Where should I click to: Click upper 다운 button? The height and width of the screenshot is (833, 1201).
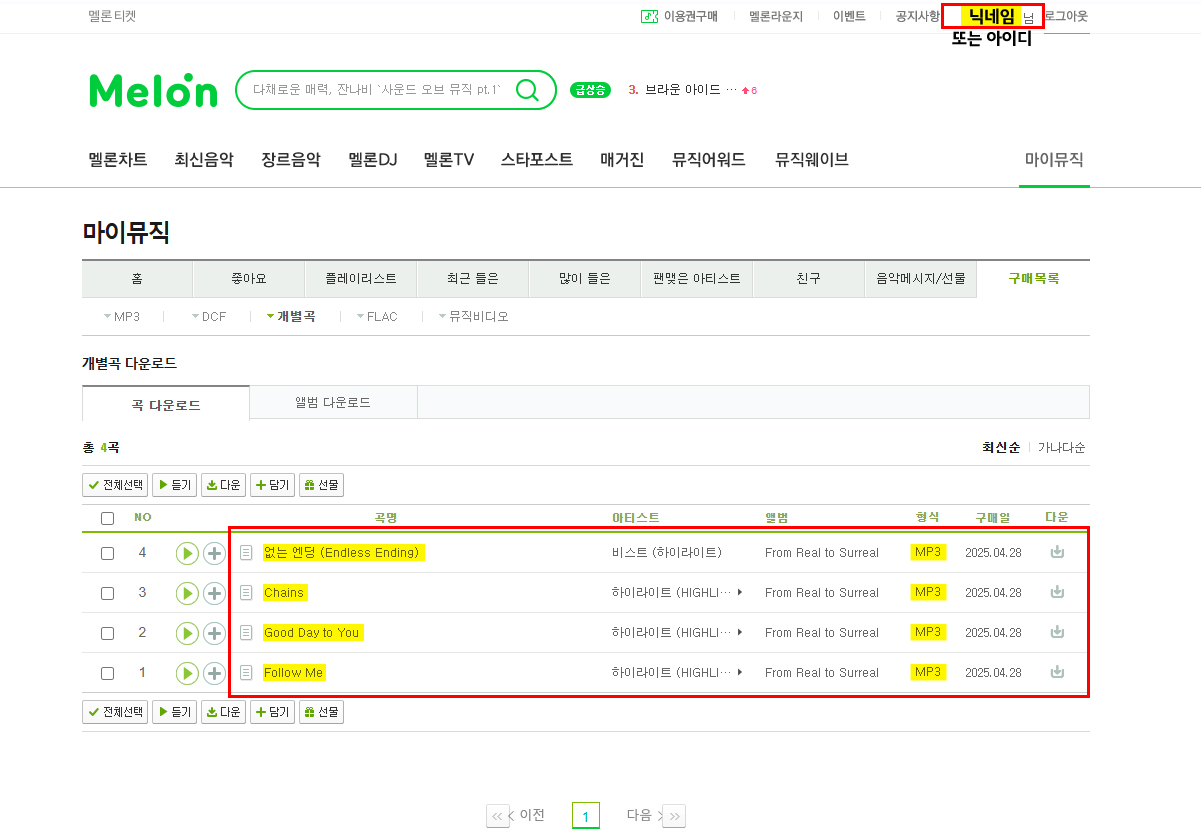point(223,485)
